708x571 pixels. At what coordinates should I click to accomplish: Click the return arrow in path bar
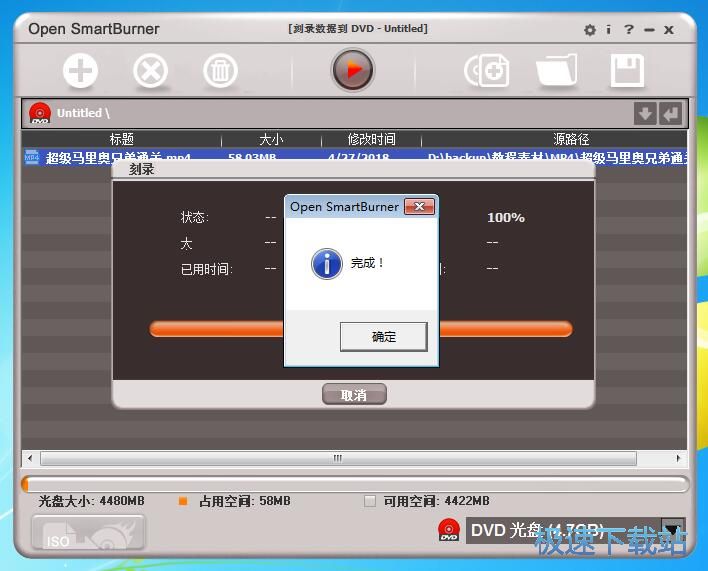(670, 113)
